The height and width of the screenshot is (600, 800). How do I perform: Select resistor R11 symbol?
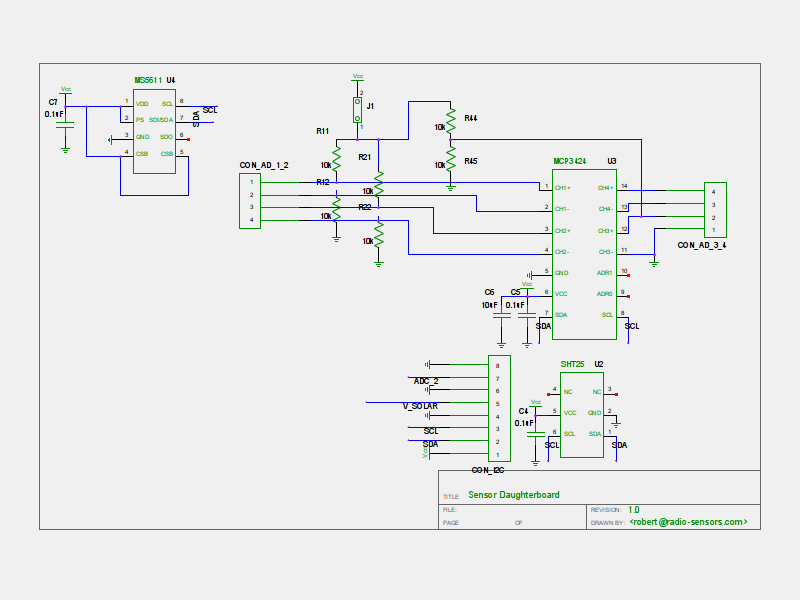click(x=336, y=159)
